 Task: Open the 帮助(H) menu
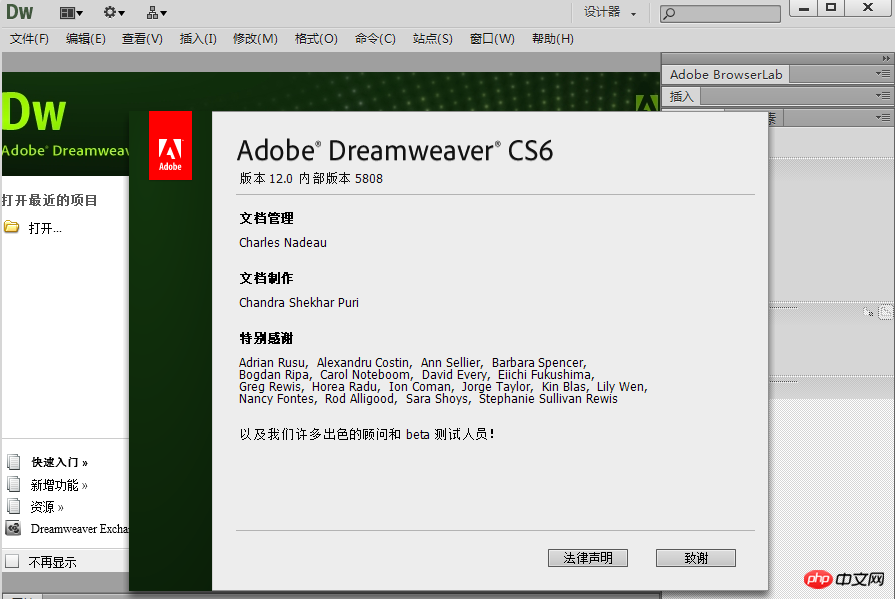[553, 39]
